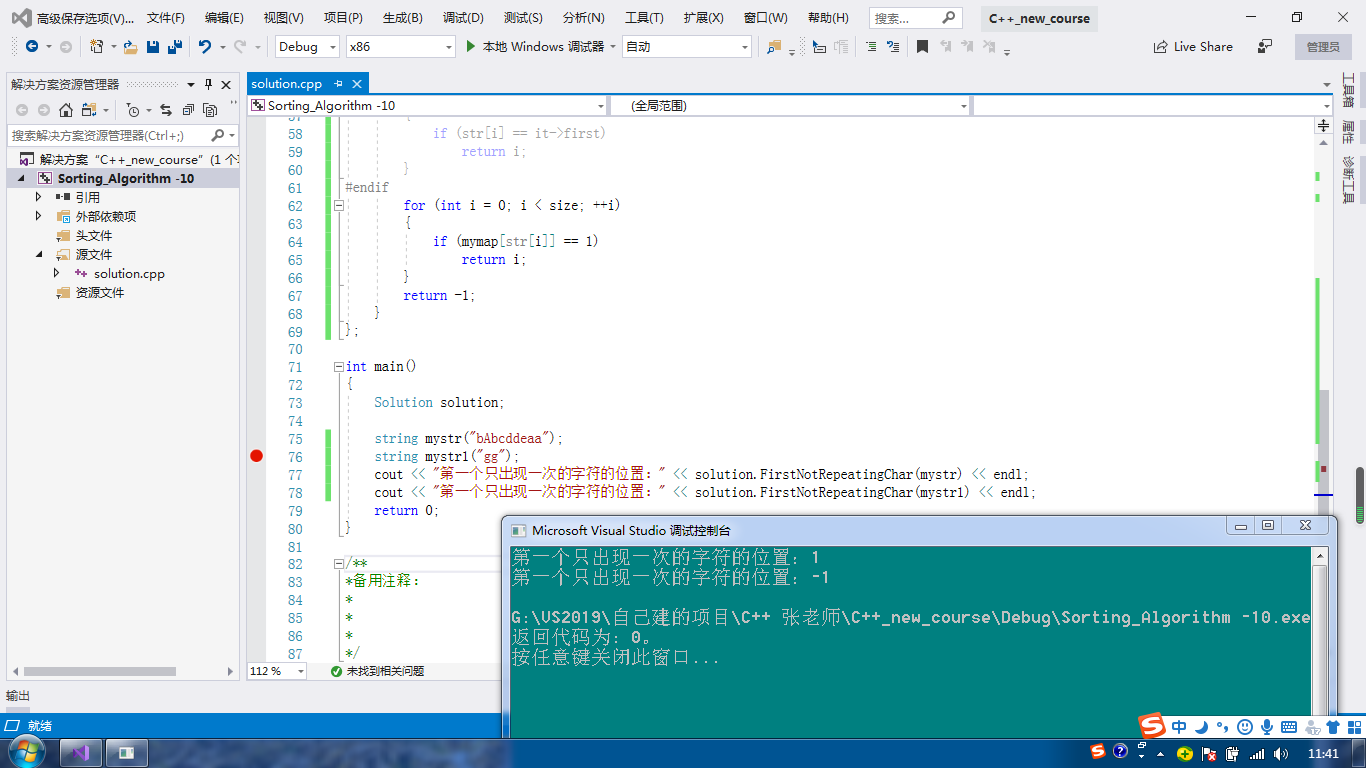Screen dimensions: 1366x768
Task: Toggle Sogou punctuation mode icon
Action: (x=1223, y=727)
